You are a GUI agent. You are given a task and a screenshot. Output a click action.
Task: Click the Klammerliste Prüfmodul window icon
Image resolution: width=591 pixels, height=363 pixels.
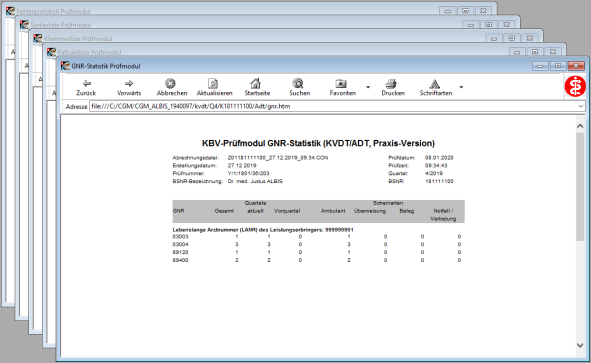pyautogui.click(x=37, y=38)
